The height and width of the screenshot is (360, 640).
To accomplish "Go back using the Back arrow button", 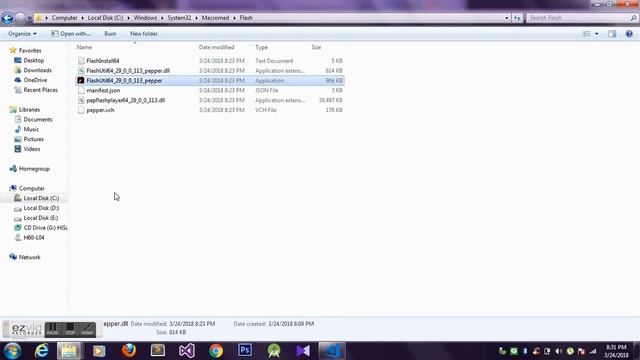I will pos(7,18).
